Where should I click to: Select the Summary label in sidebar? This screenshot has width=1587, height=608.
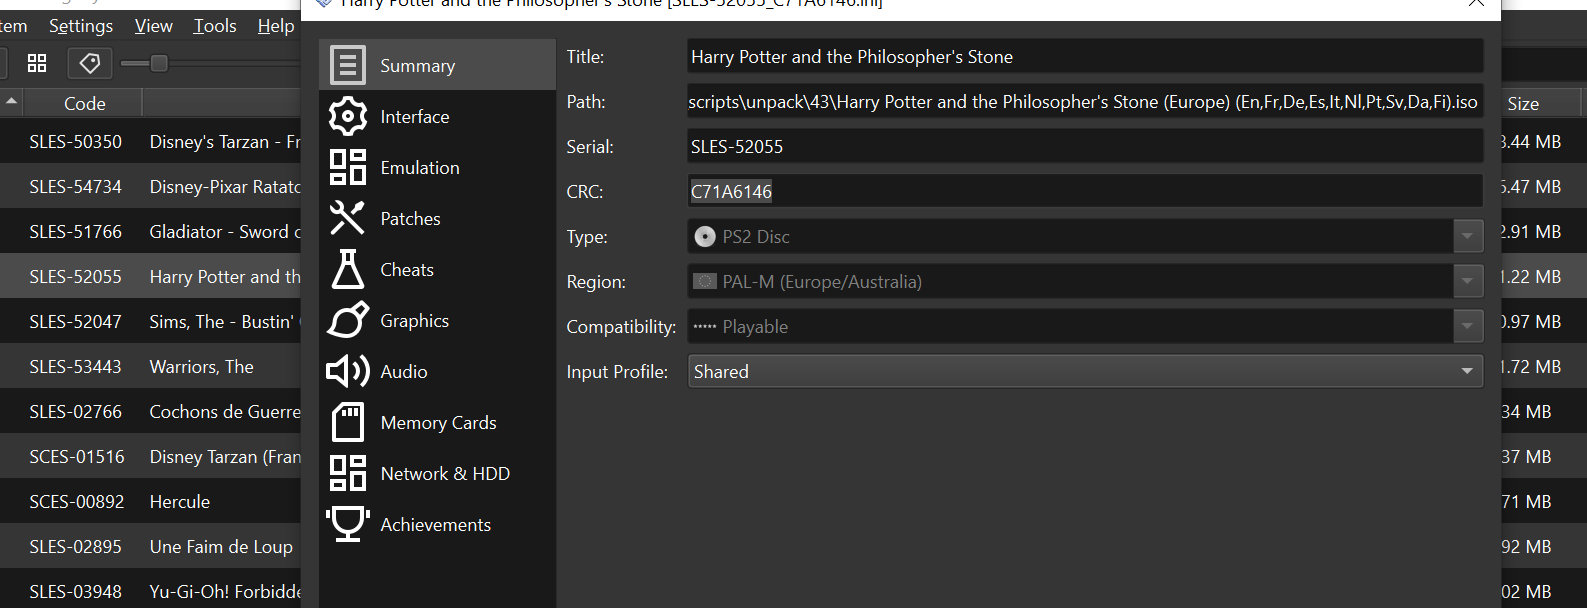click(x=417, y=66)
